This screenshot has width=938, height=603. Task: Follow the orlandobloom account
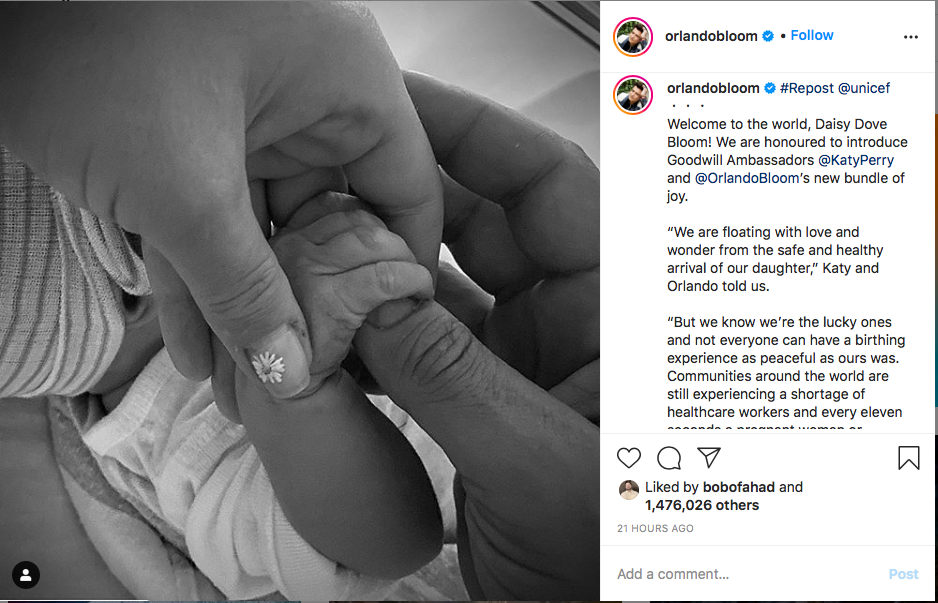pyautogui.click(x=812, y=35)
